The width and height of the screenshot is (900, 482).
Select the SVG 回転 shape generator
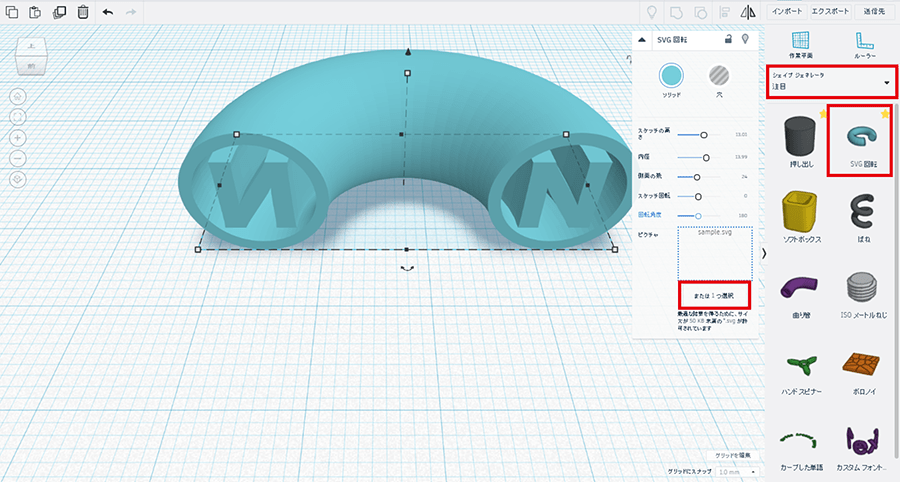point(863,141)
